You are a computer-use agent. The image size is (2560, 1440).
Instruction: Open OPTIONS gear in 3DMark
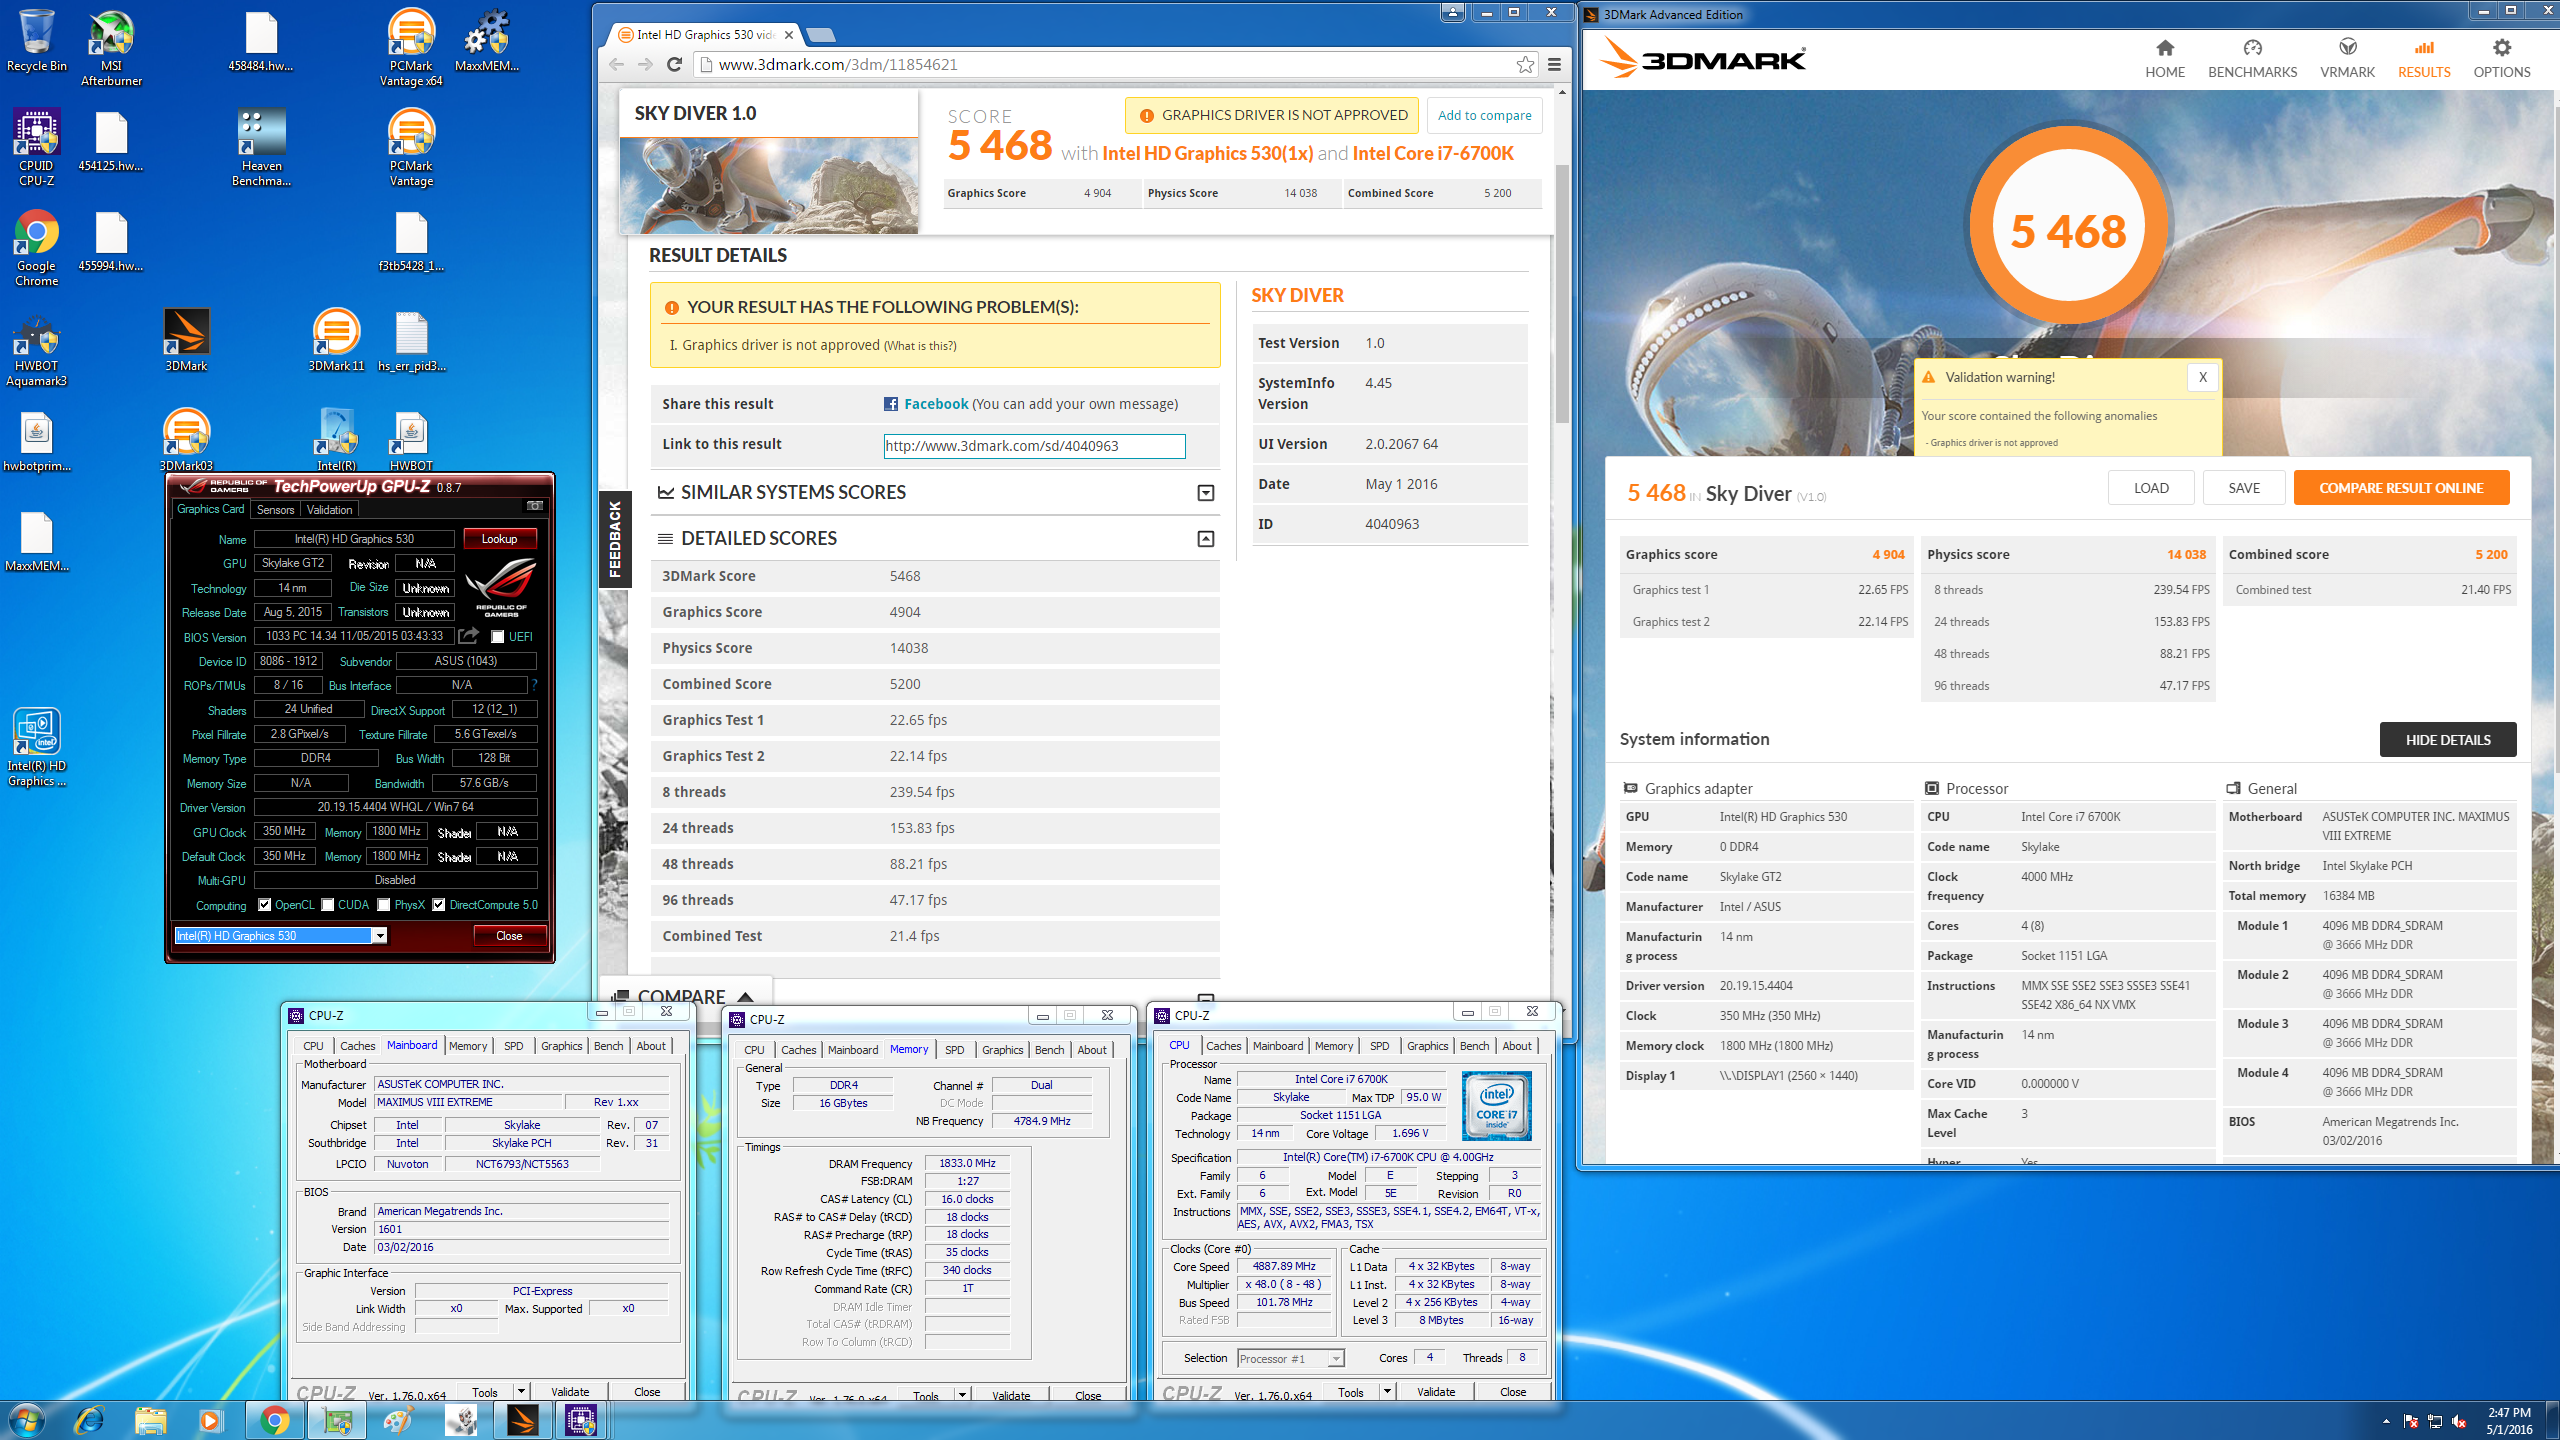tap(2501, 58)
